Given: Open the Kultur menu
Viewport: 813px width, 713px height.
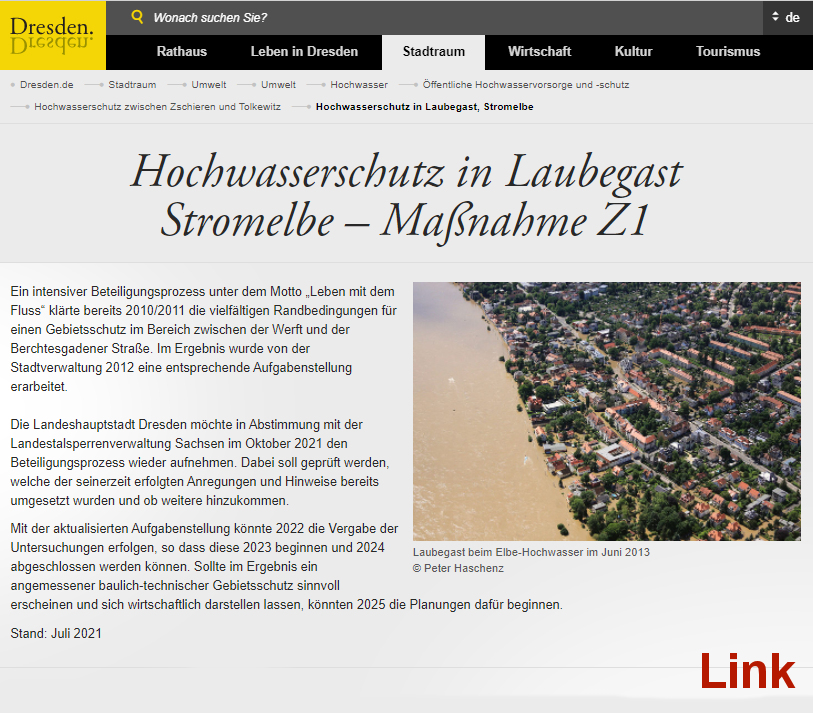Looking at the screenshot, I should 633,51.
